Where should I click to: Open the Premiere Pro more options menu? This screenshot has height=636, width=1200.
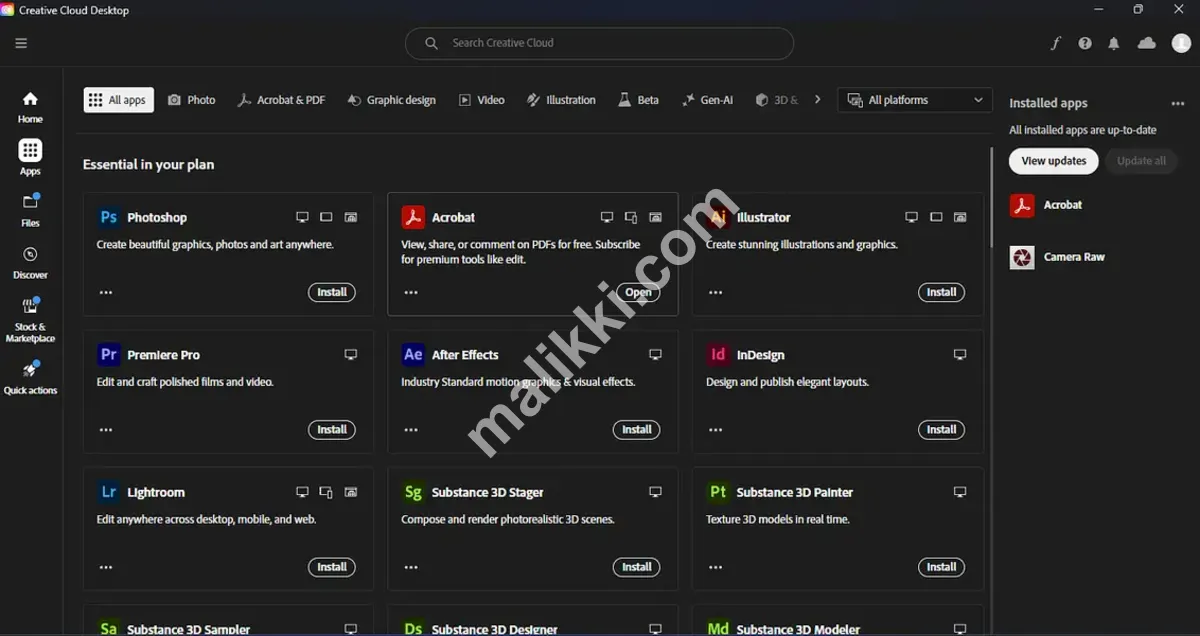coord(106,430)
